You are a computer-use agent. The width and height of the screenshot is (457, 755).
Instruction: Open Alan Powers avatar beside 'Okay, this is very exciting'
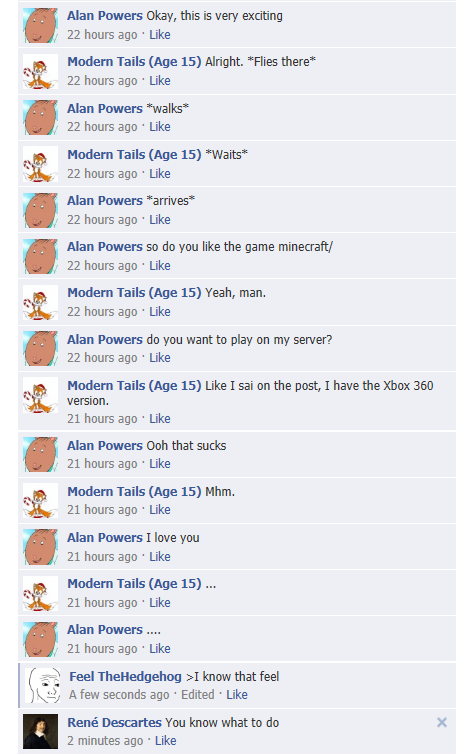40,25
